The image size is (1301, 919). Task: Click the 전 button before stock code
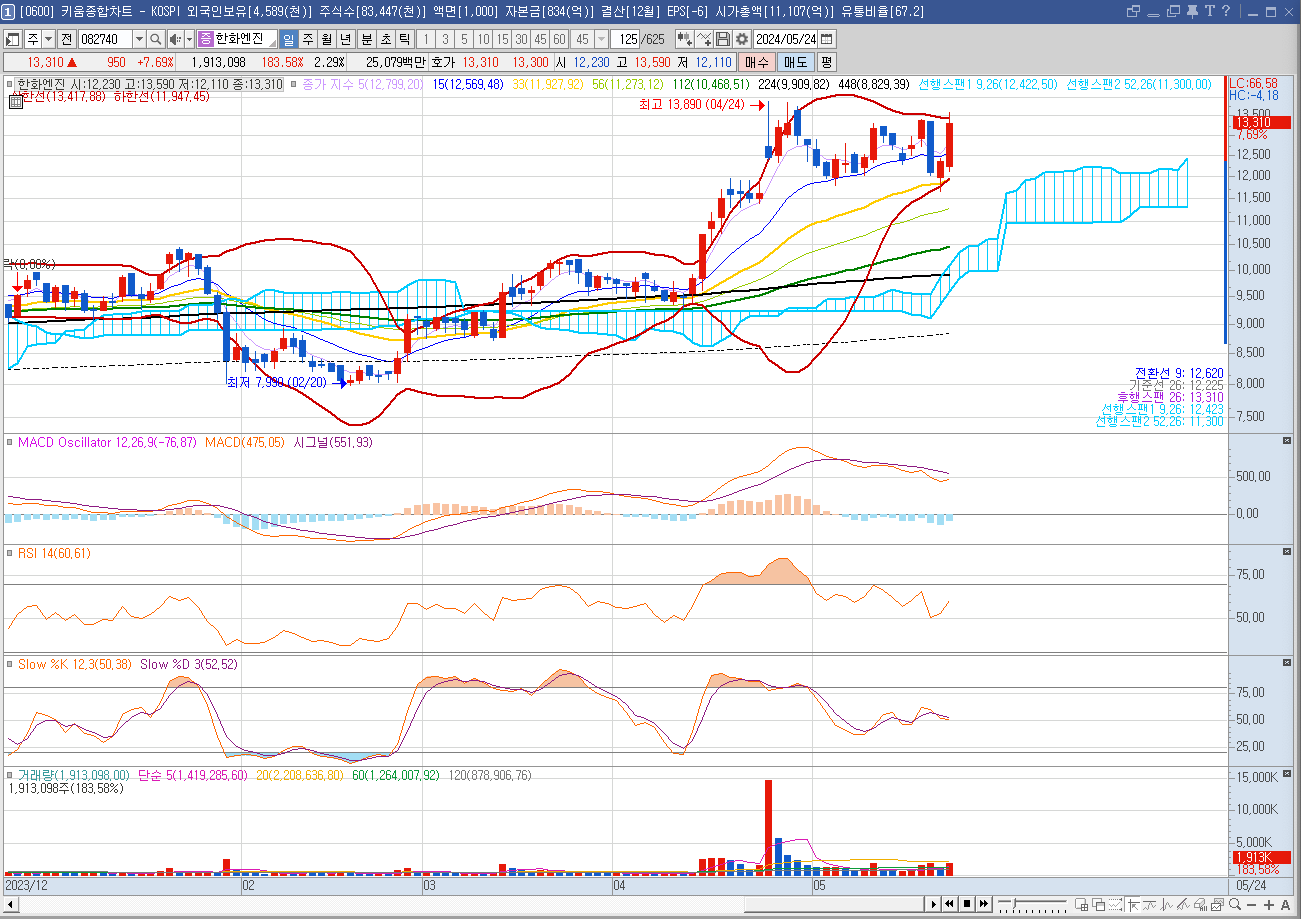[66, 39]
